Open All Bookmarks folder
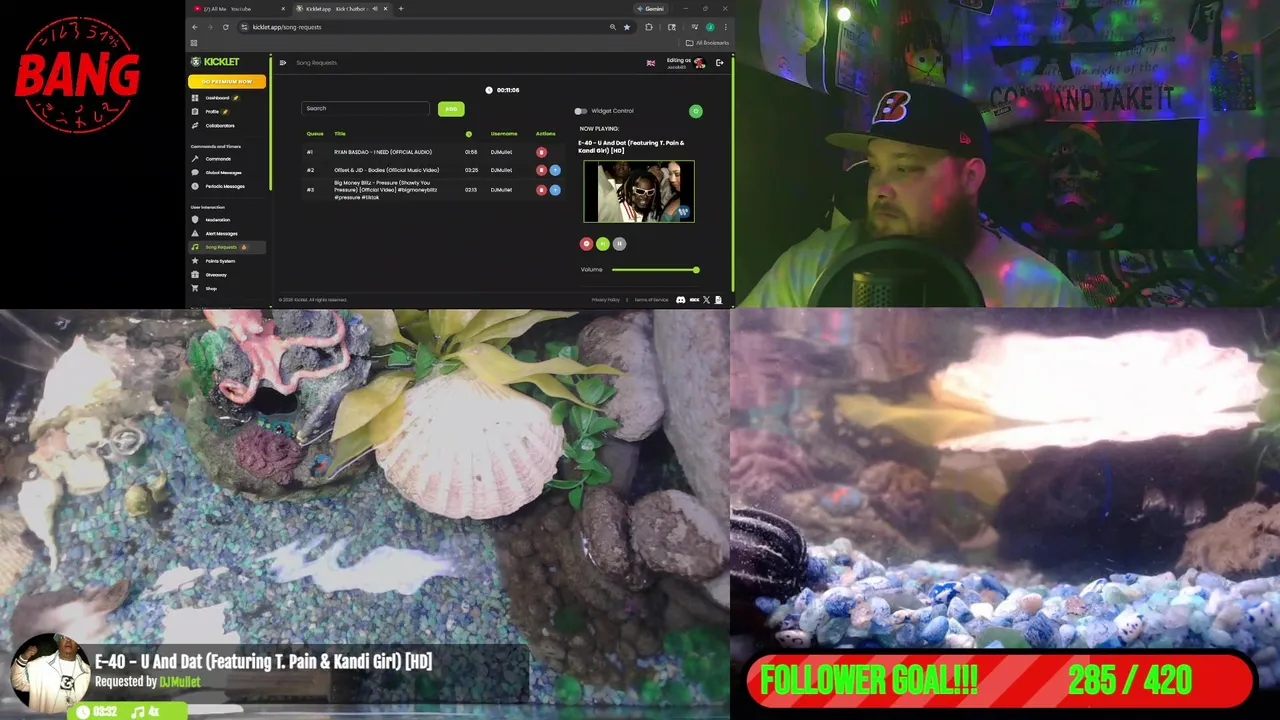Viewport: 1280px width, 720px height. [x=708, y=43]
